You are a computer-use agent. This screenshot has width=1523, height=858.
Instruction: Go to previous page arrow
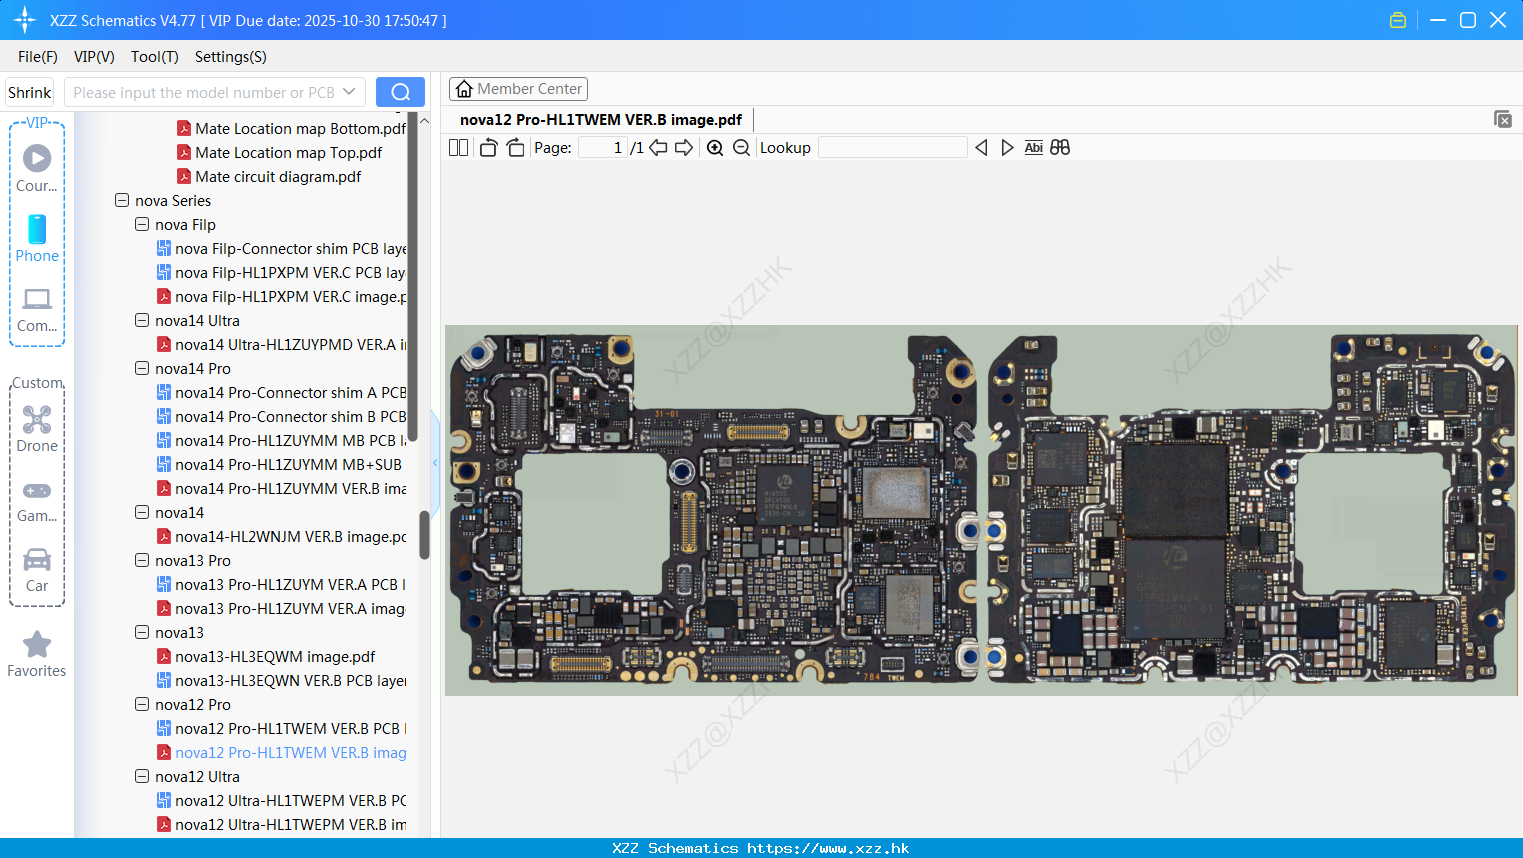pyautogui.click(x=658, y=147)
